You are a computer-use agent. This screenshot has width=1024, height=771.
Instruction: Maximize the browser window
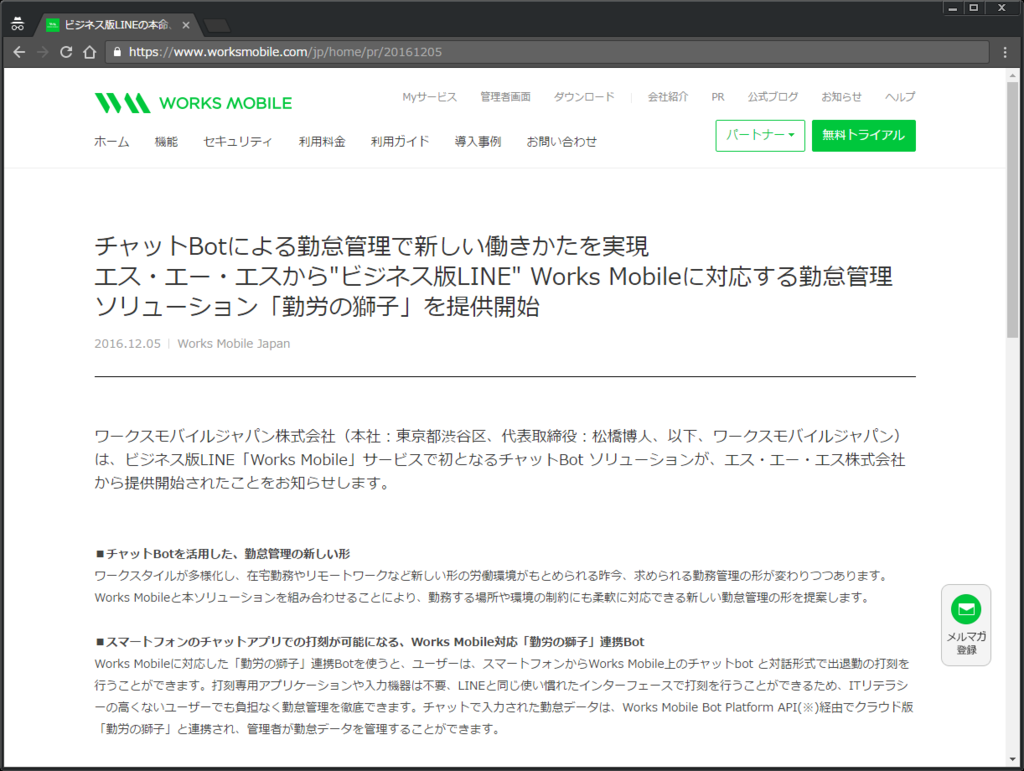click(974, 8)
